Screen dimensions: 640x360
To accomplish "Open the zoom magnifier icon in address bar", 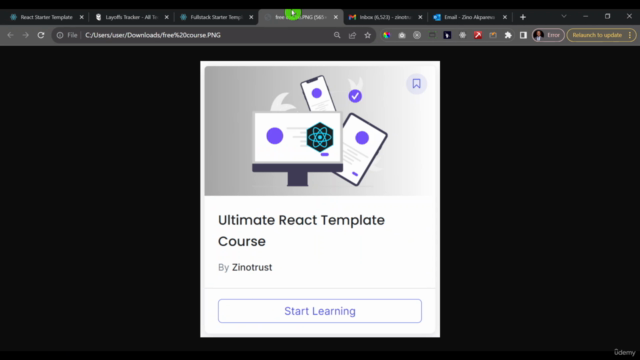I will click(337, 35).
